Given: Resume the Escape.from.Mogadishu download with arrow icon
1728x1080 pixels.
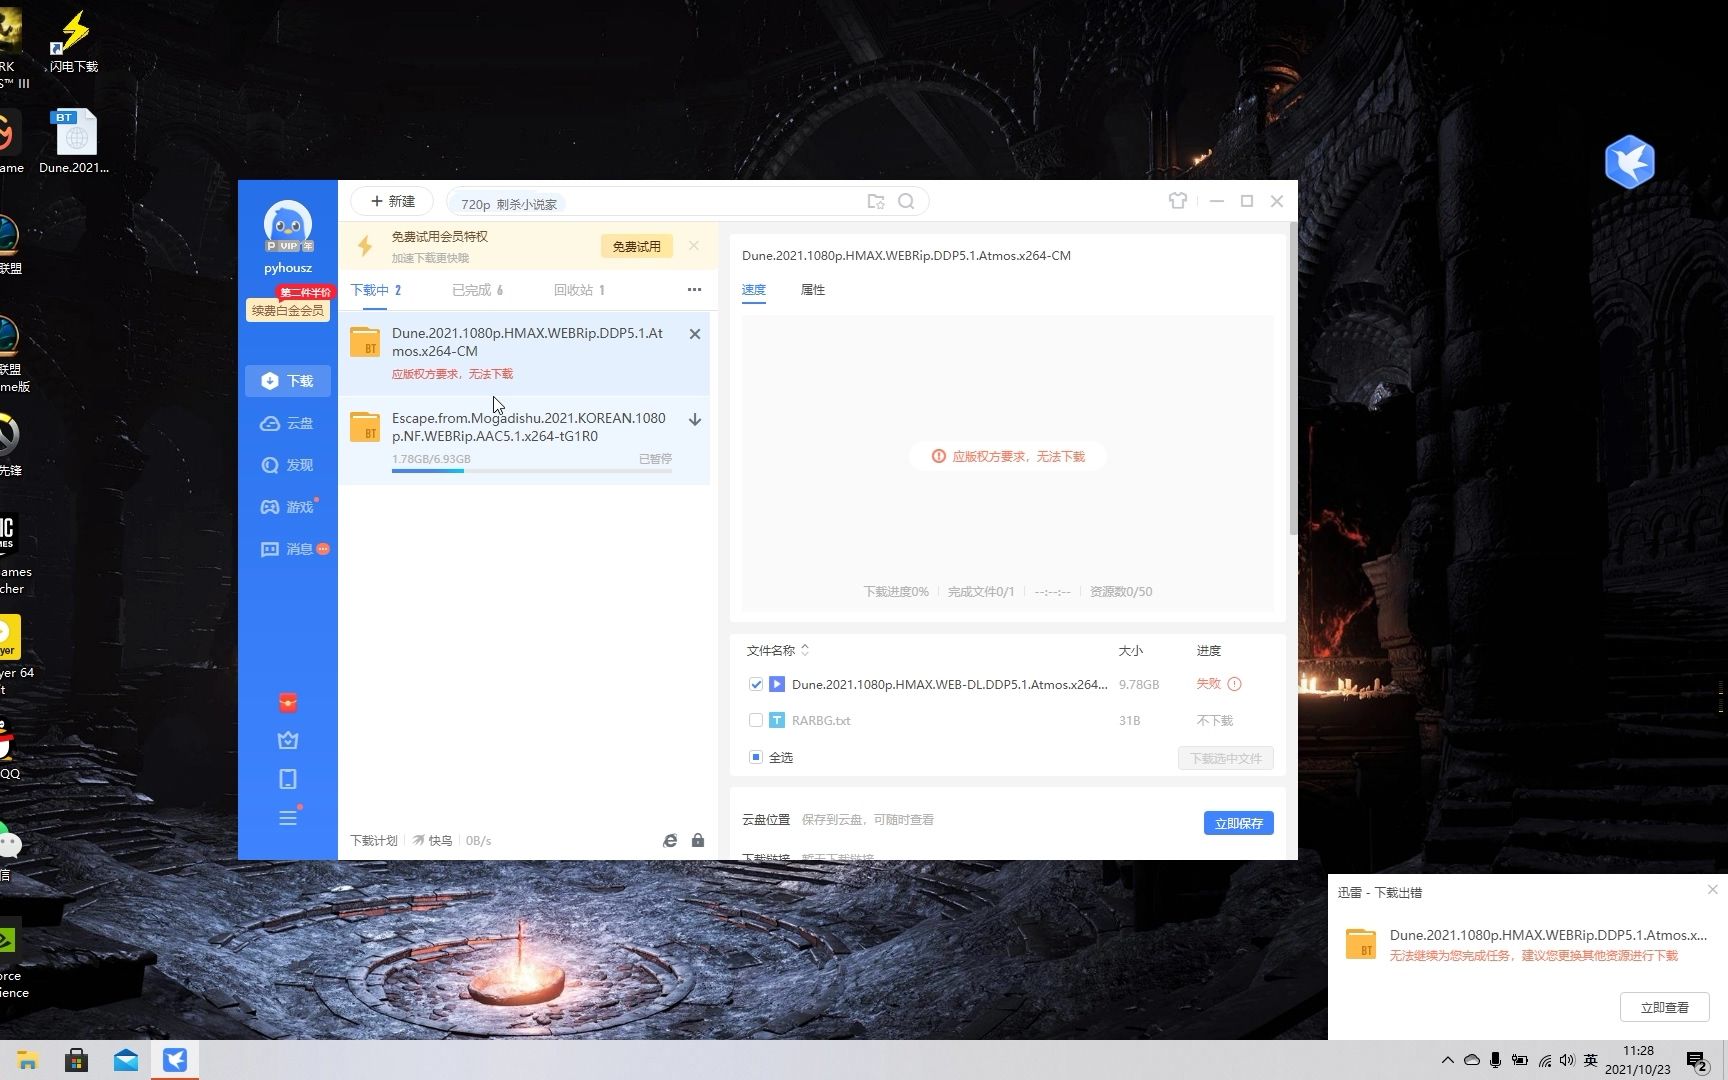Looking at the screenshot, I should pyautogui.click(x=695, y=419).
